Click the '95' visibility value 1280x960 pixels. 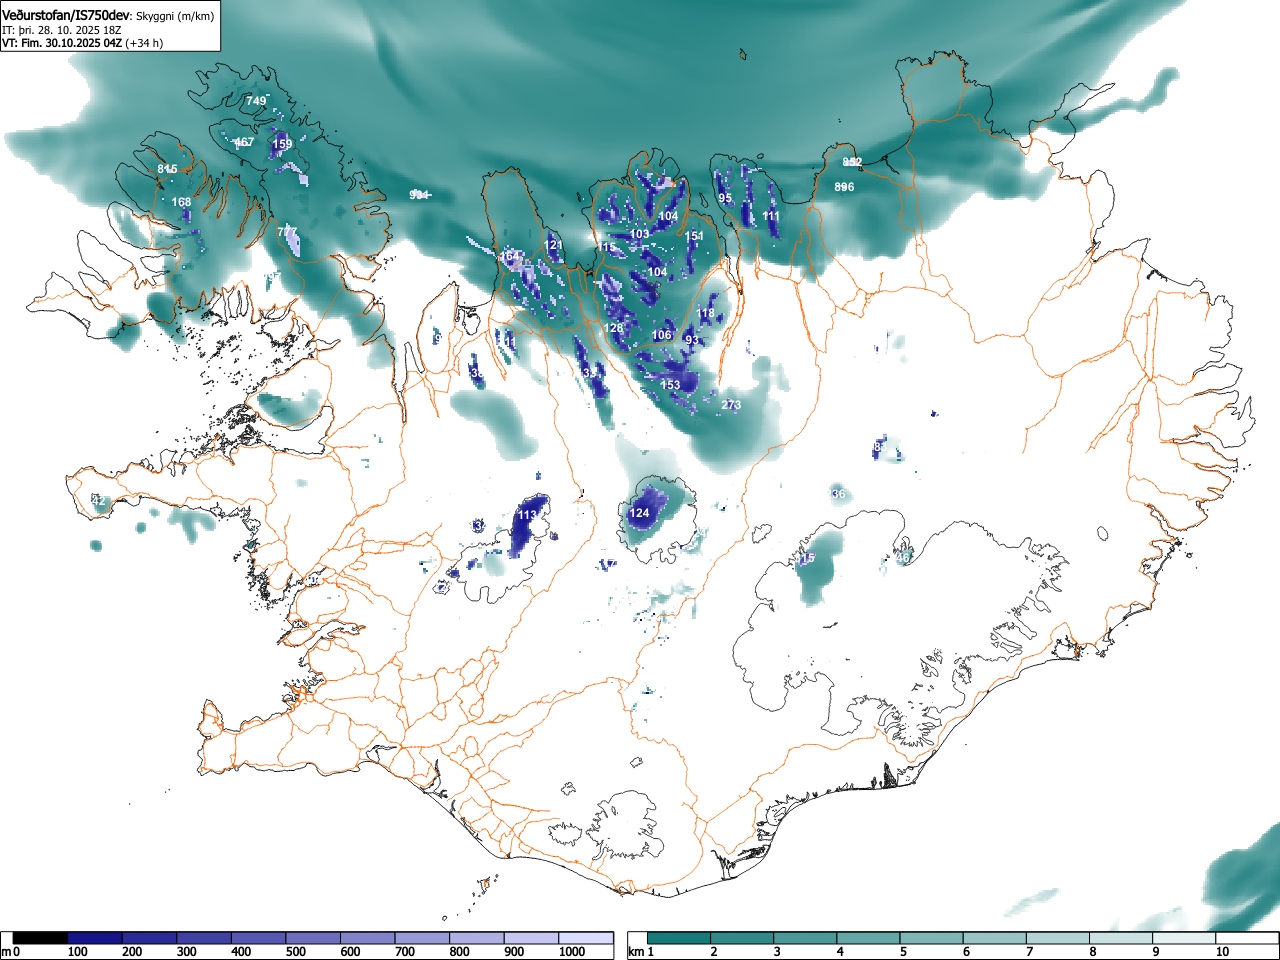click(725, 198)
